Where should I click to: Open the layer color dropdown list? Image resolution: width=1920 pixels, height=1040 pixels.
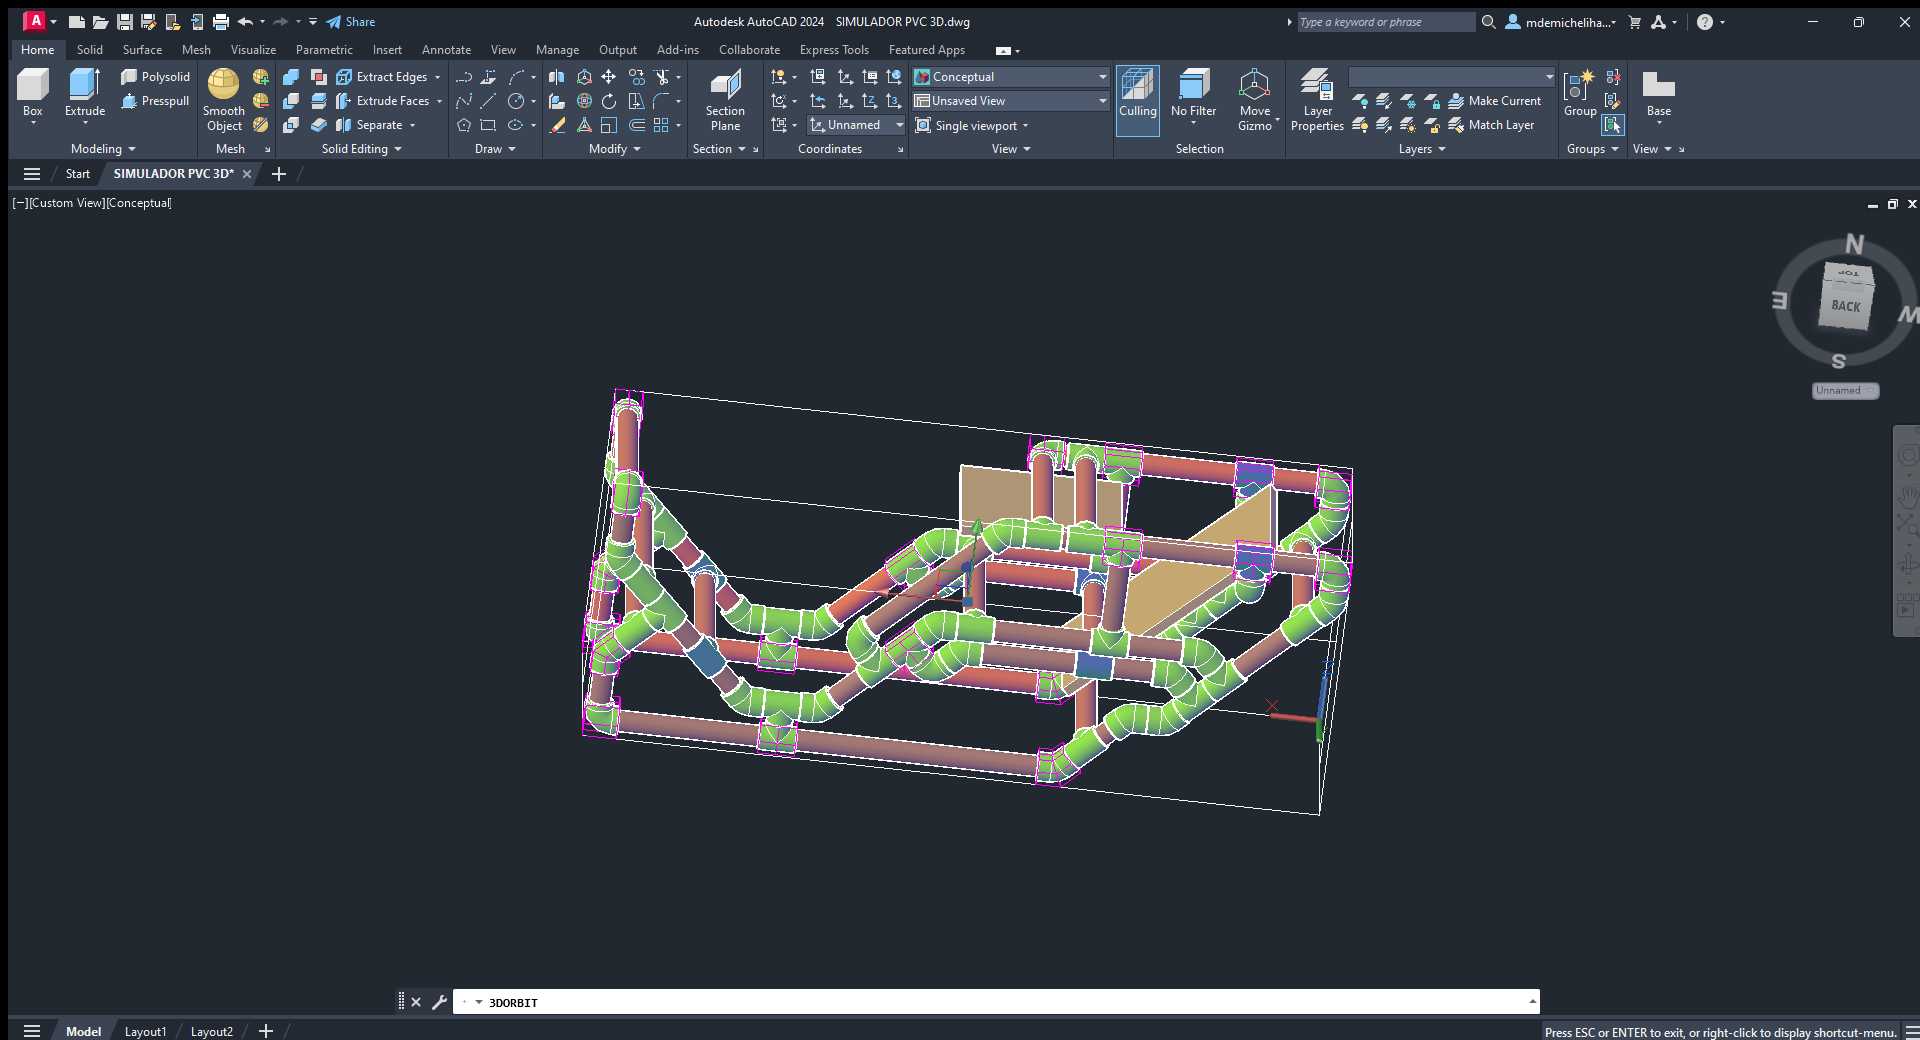[x=1451, y=77]
